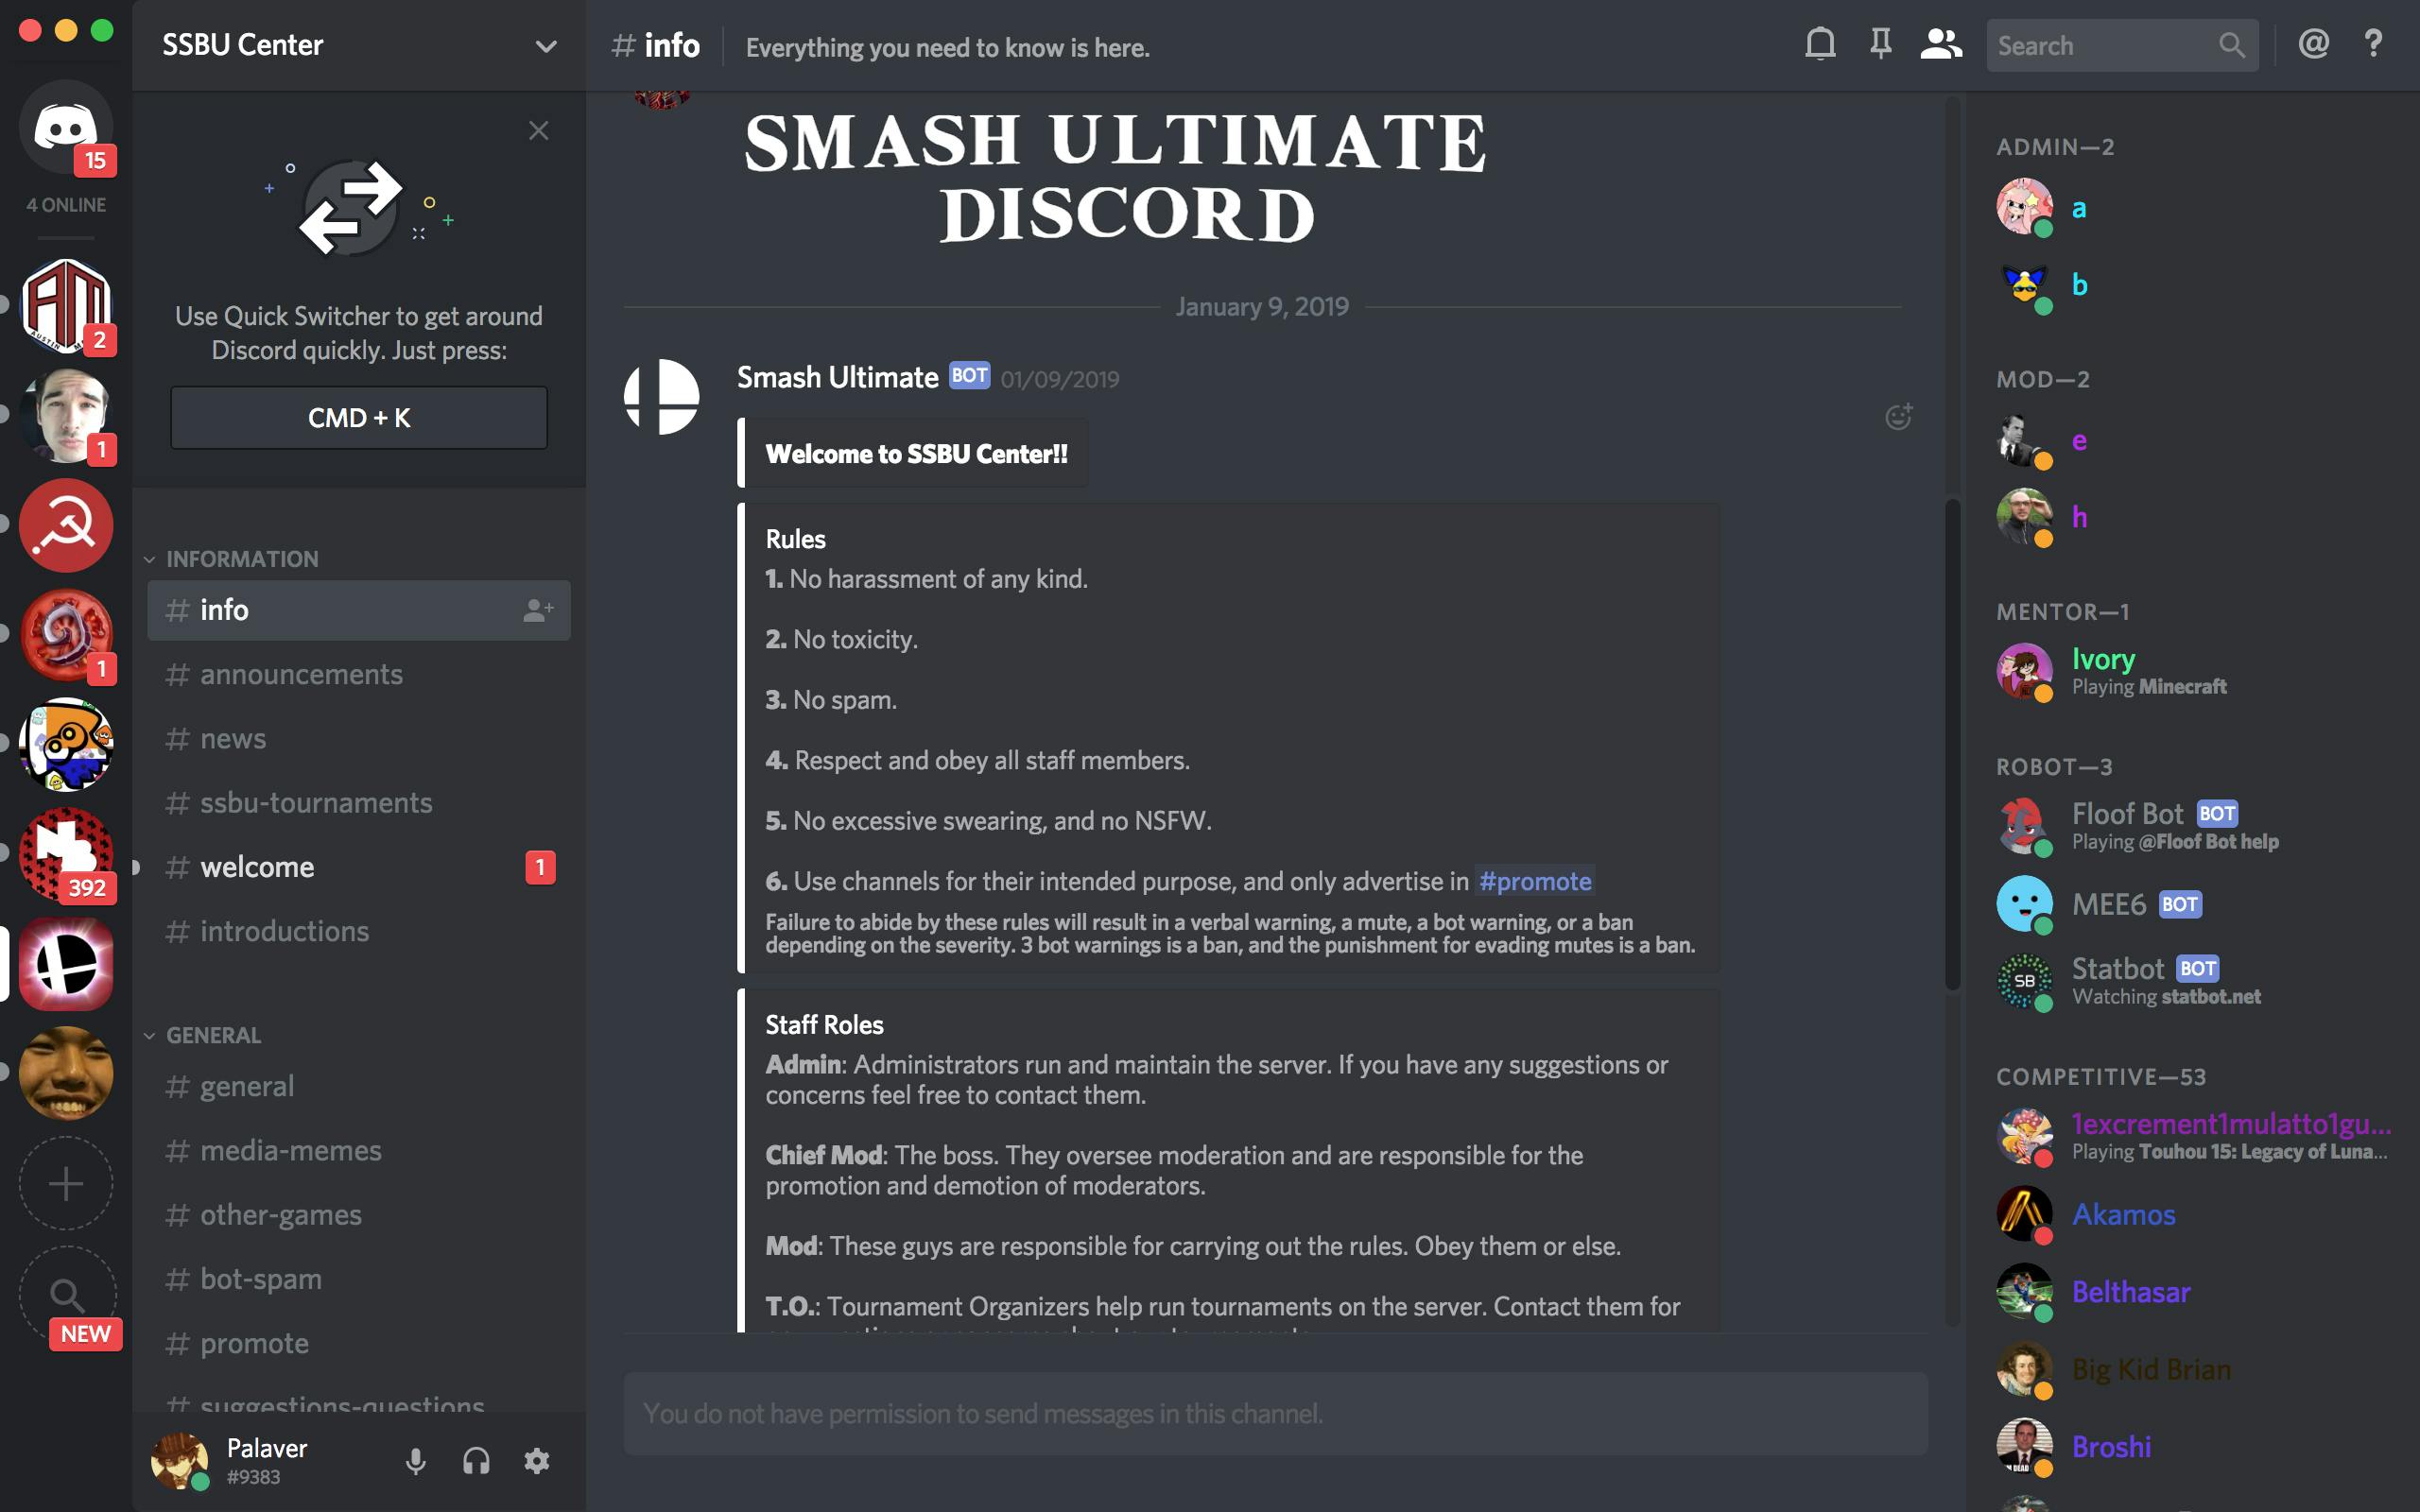Viewport: 2420px width, 1512px height.
Task: Click the pinned messages bookmark icon
Action: pyautogui.click(x=1880, y=47)
